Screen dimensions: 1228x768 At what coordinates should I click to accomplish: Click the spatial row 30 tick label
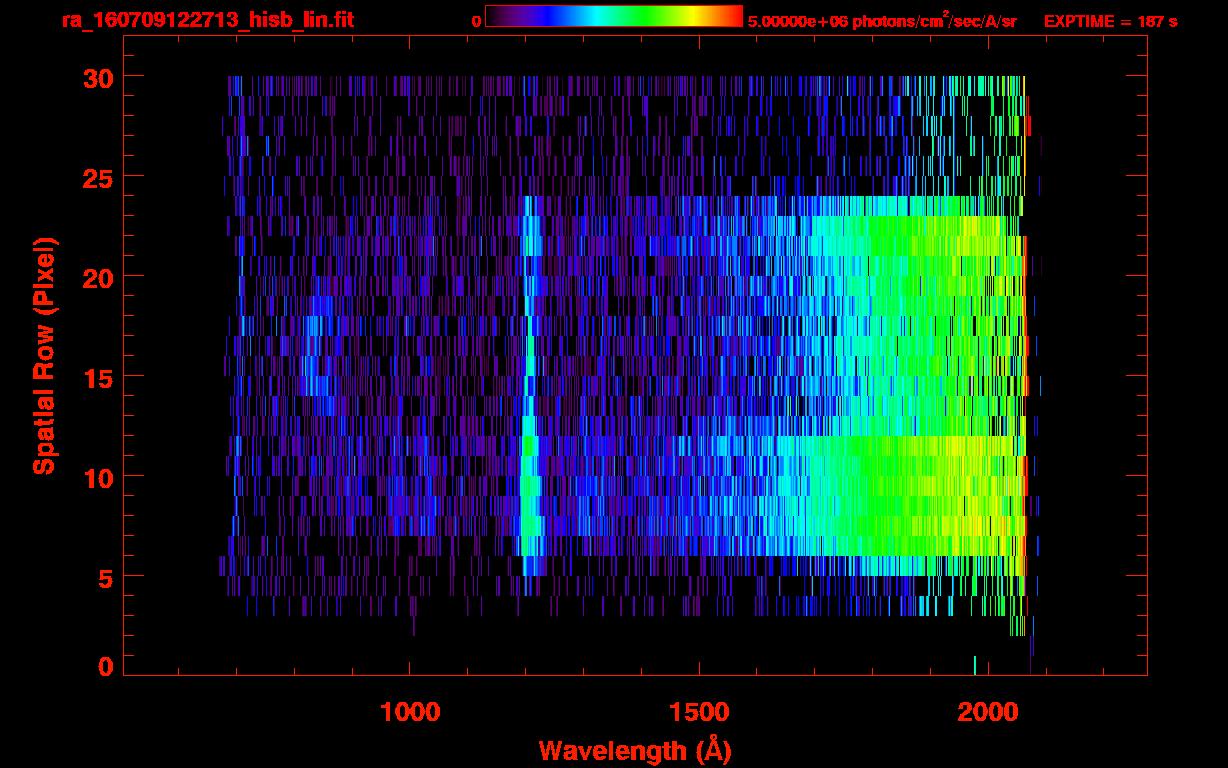pyautogui.click(x=96, y=77)
